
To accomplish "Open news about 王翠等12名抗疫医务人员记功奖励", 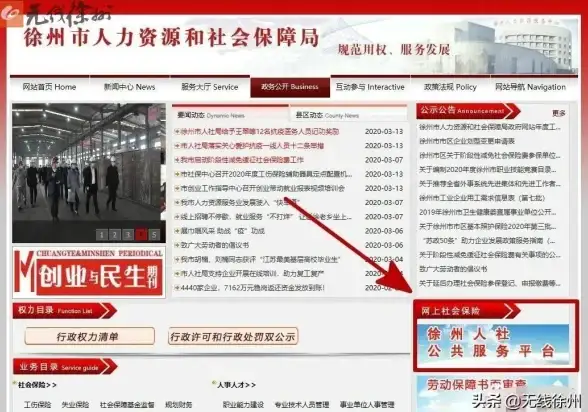I will (x=260, y=132).
